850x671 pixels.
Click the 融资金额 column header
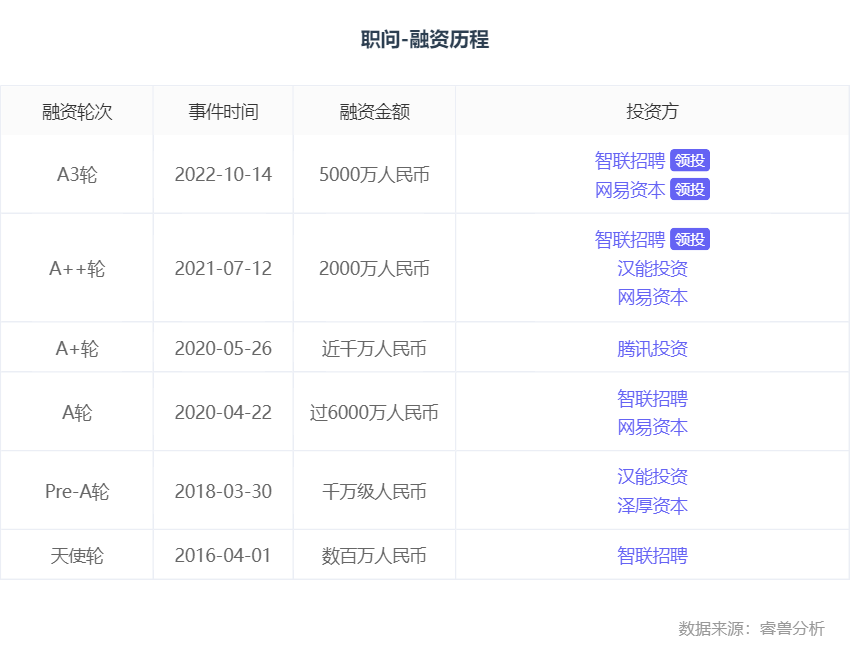pyautogui.click(x=375, y=112)
